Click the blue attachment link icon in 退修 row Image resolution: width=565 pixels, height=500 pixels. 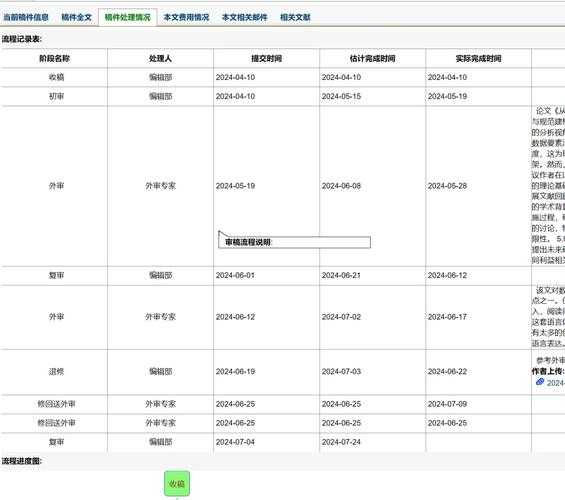pos(540,382)
